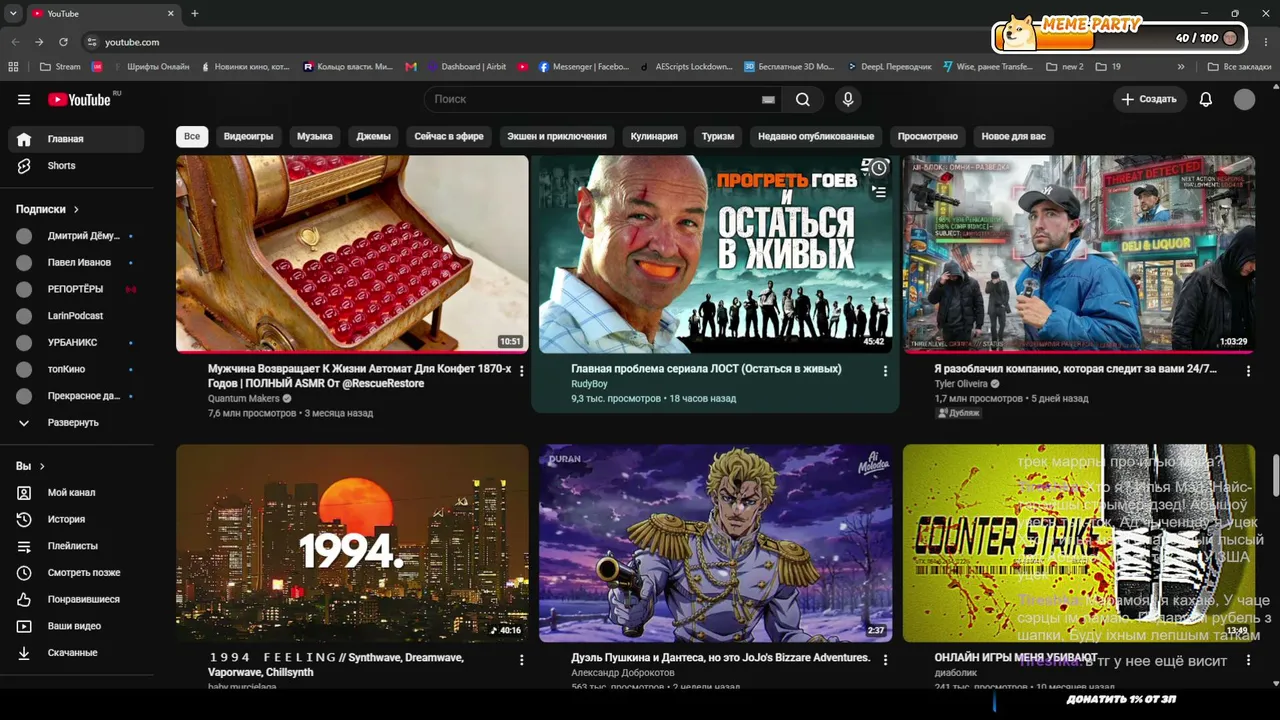Image resolution: width=1280 pixels, height=720 pixels.
Task: Filter feed by Джемы
Action: [x=374, y=136]
